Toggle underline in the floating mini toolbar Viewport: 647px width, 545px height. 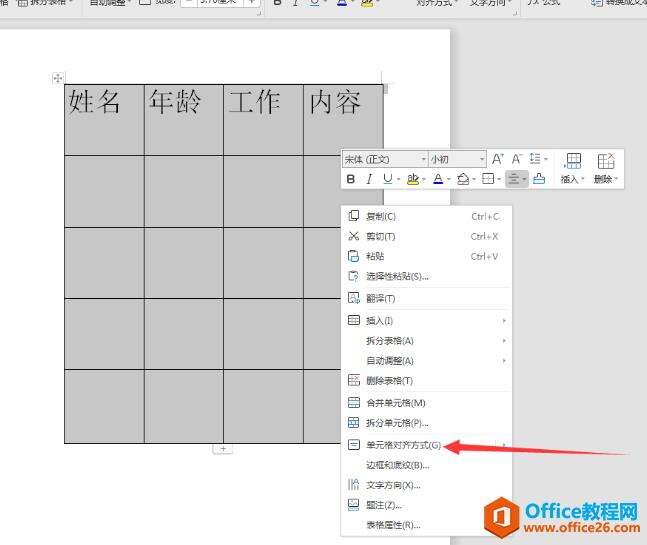click(x=387, y=179)
